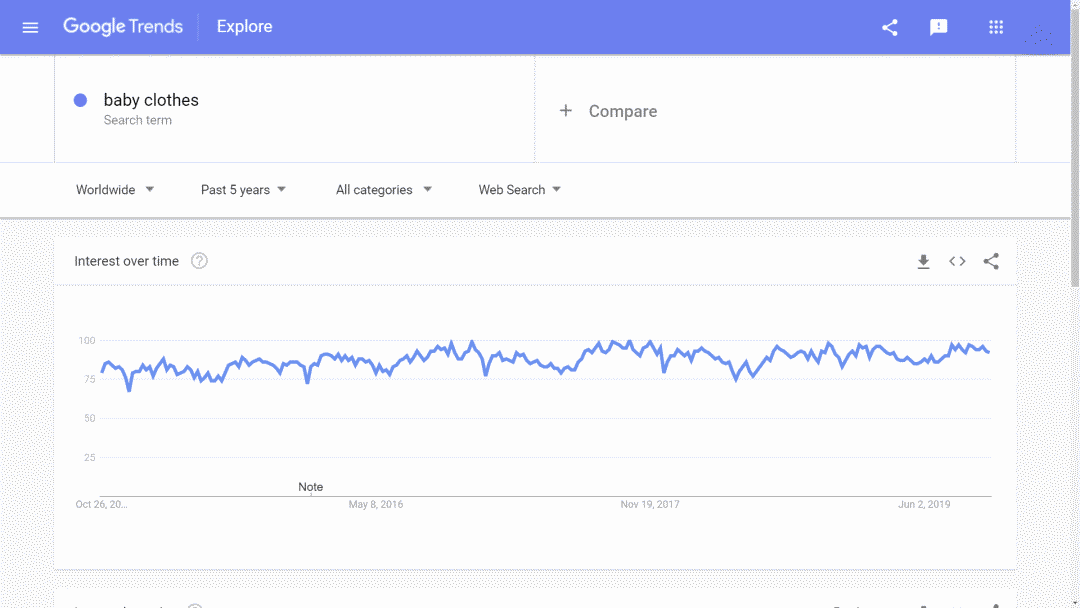Click the blue dot beside baby clothes

point(81,100)
